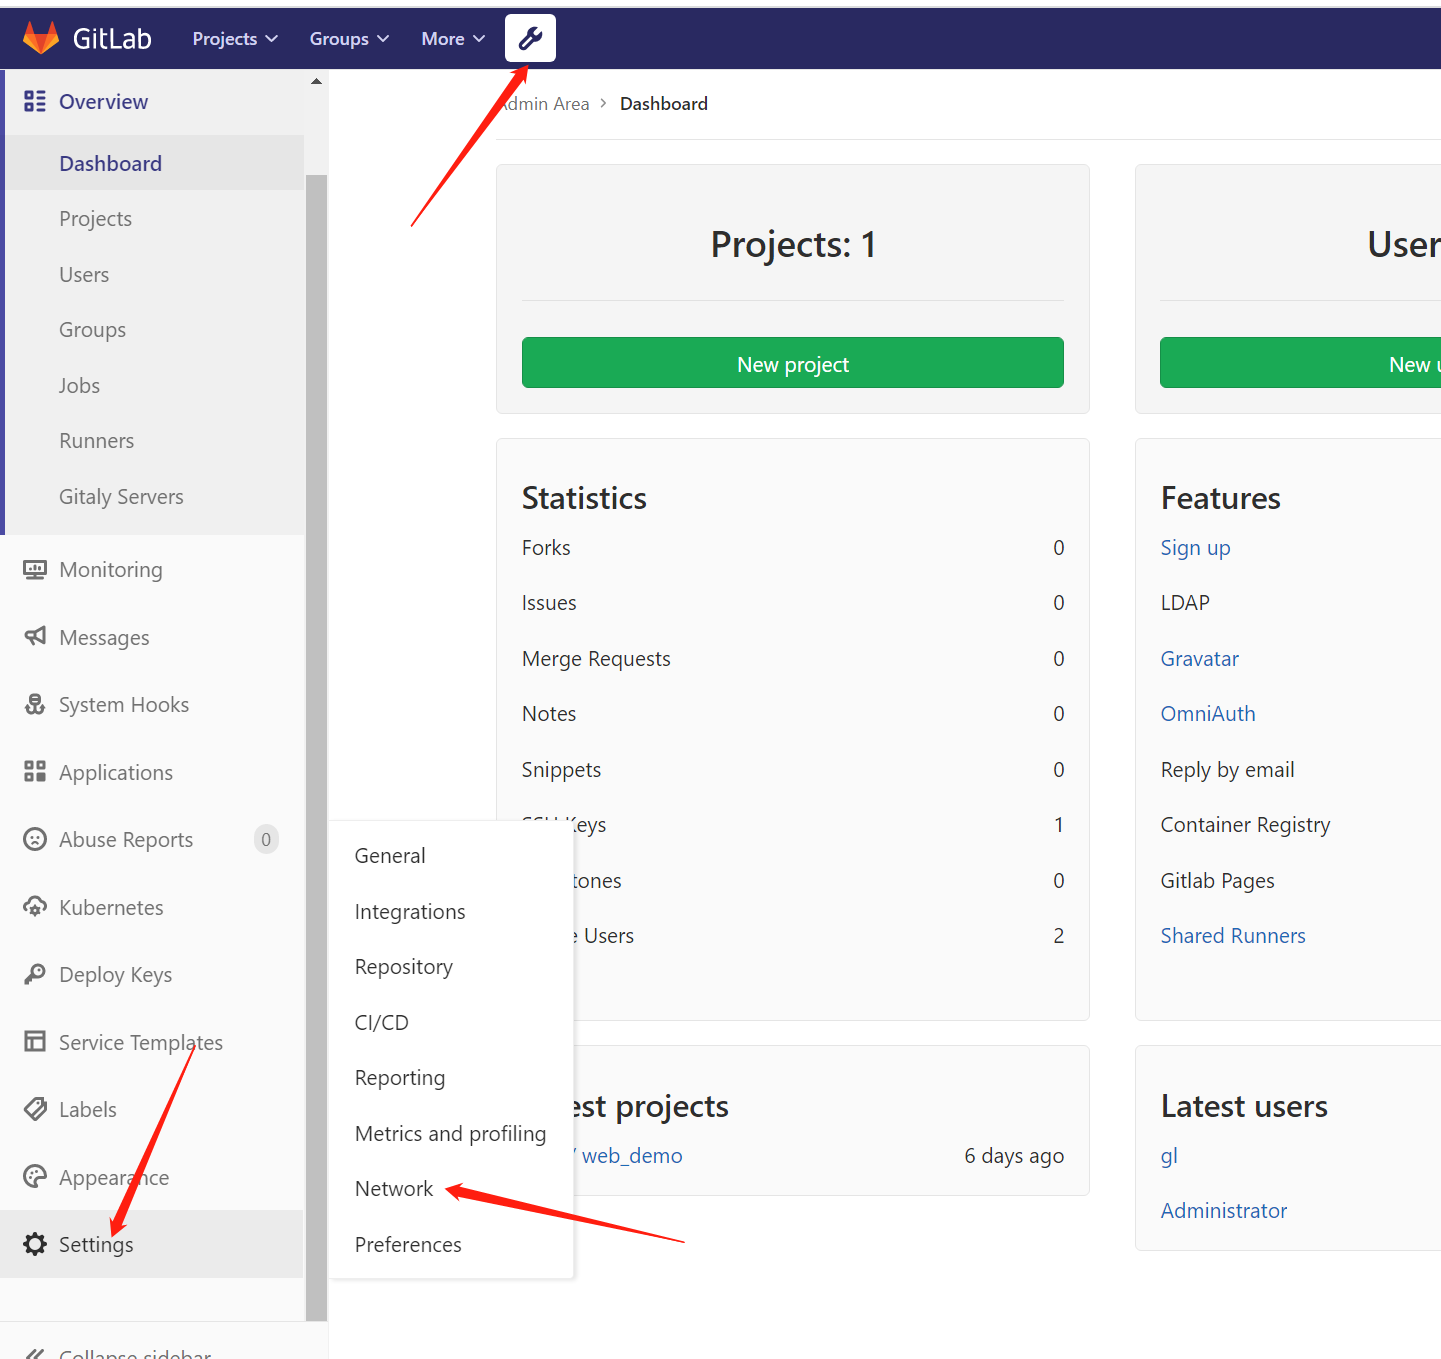The width and height of the screenshot is (1441, 1359).
Task: Click the Kubernetes sidebar label
Action: point(111,907)
